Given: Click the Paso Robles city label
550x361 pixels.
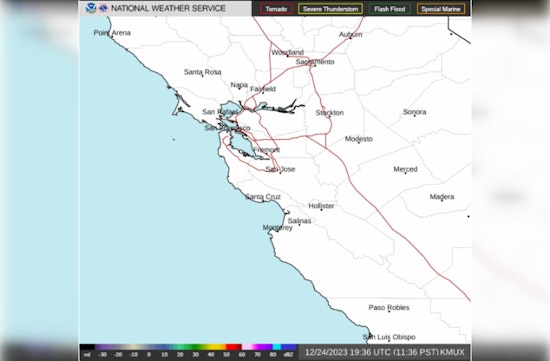Looking at the screenshot, I should pyautogui.click(x=389, y=307).
